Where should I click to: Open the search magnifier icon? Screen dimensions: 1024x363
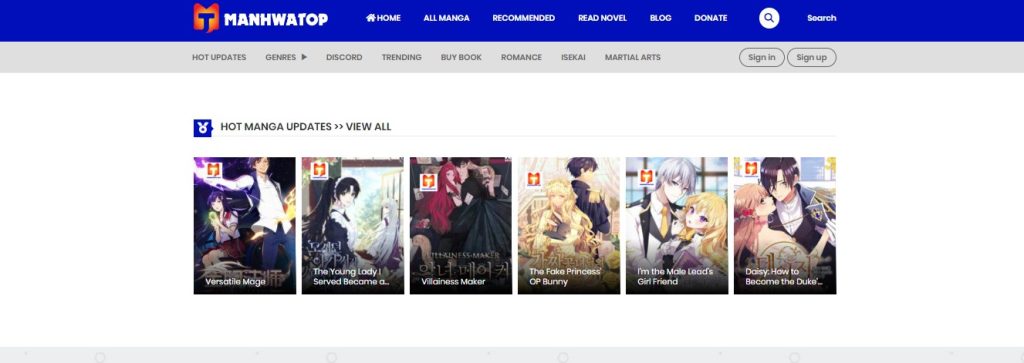pyautogui.click(x=769, y=18)
